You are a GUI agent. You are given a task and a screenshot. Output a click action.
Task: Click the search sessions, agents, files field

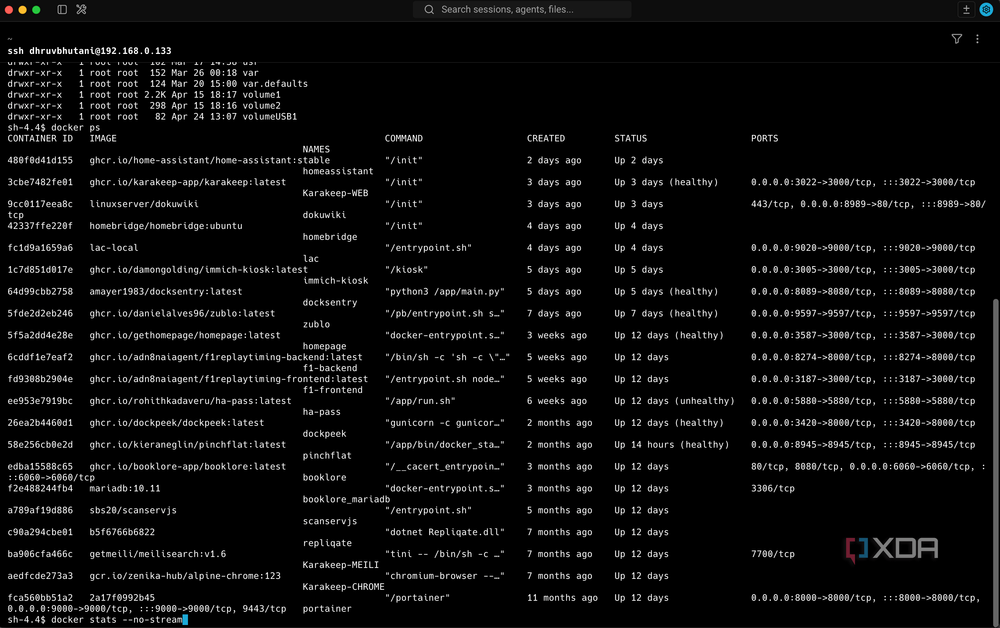click(522, 10)
